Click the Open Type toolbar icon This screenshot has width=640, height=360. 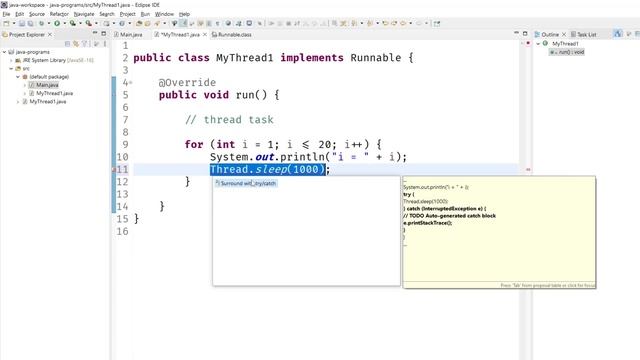tap(139, 23)
